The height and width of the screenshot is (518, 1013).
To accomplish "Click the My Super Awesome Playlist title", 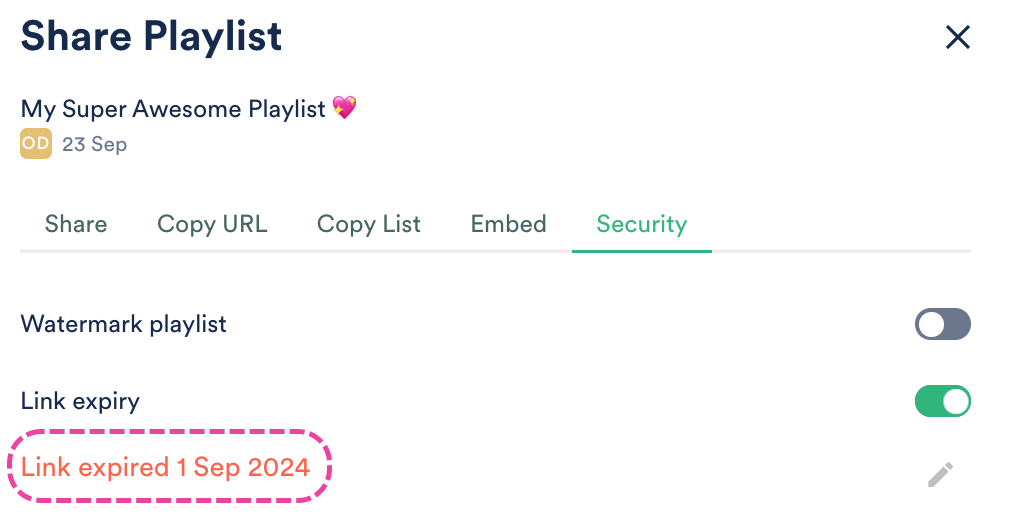I will [173, 108].
